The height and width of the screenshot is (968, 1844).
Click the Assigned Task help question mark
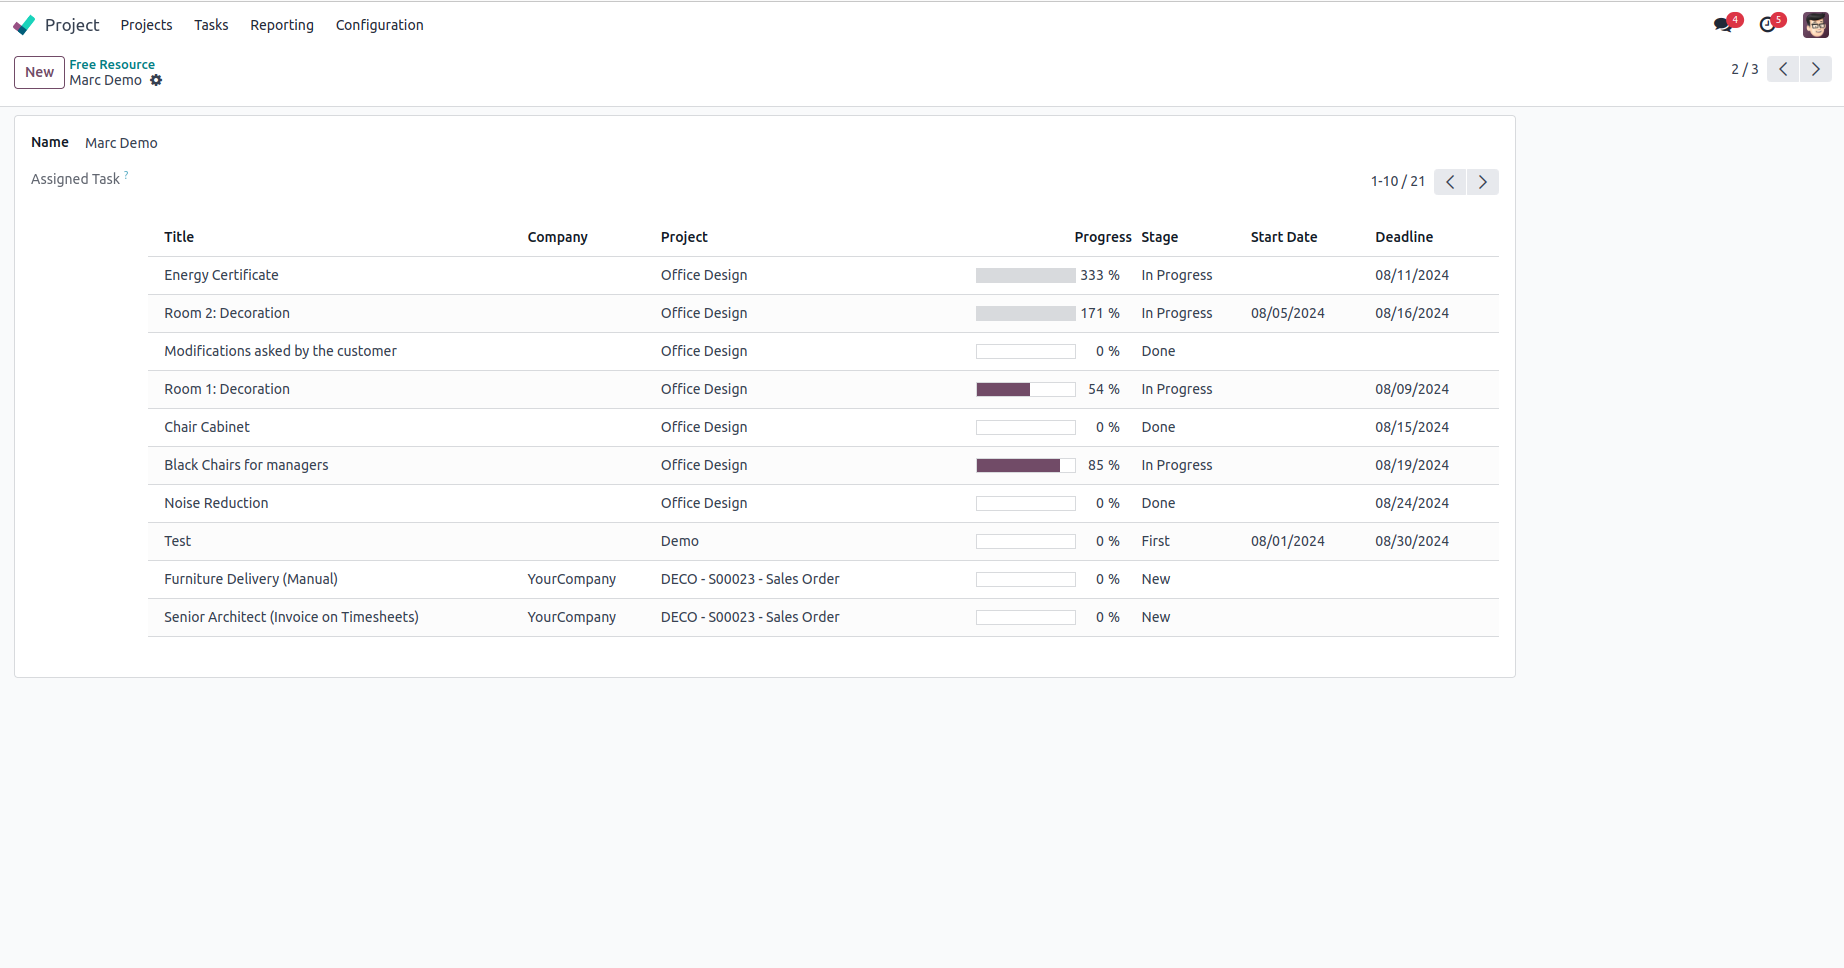pyautogui.click(x=126, y=175)
